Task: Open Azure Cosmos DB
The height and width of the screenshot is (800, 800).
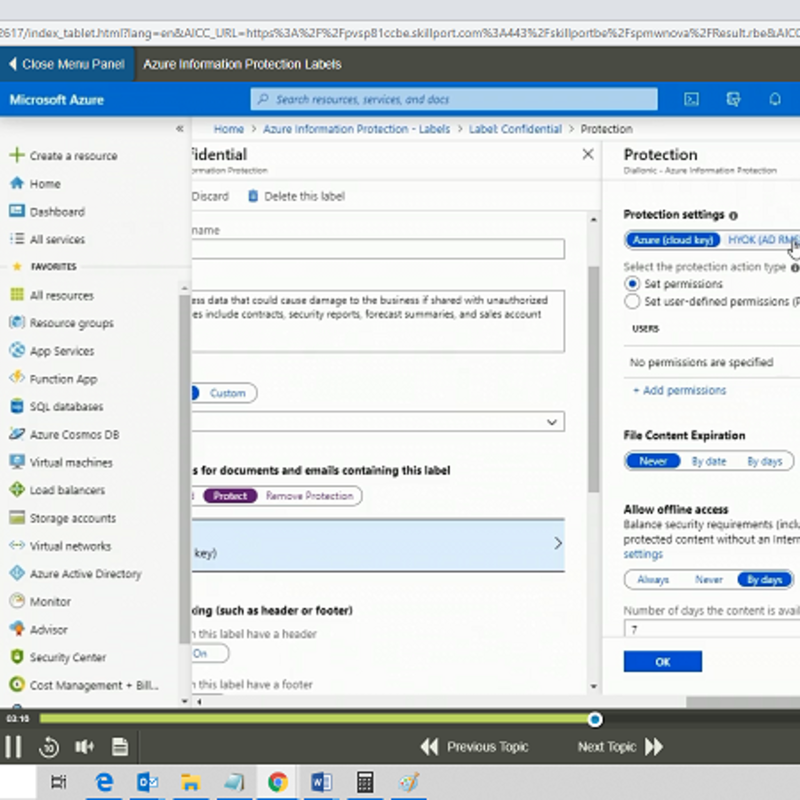Action: coord(64,434)
